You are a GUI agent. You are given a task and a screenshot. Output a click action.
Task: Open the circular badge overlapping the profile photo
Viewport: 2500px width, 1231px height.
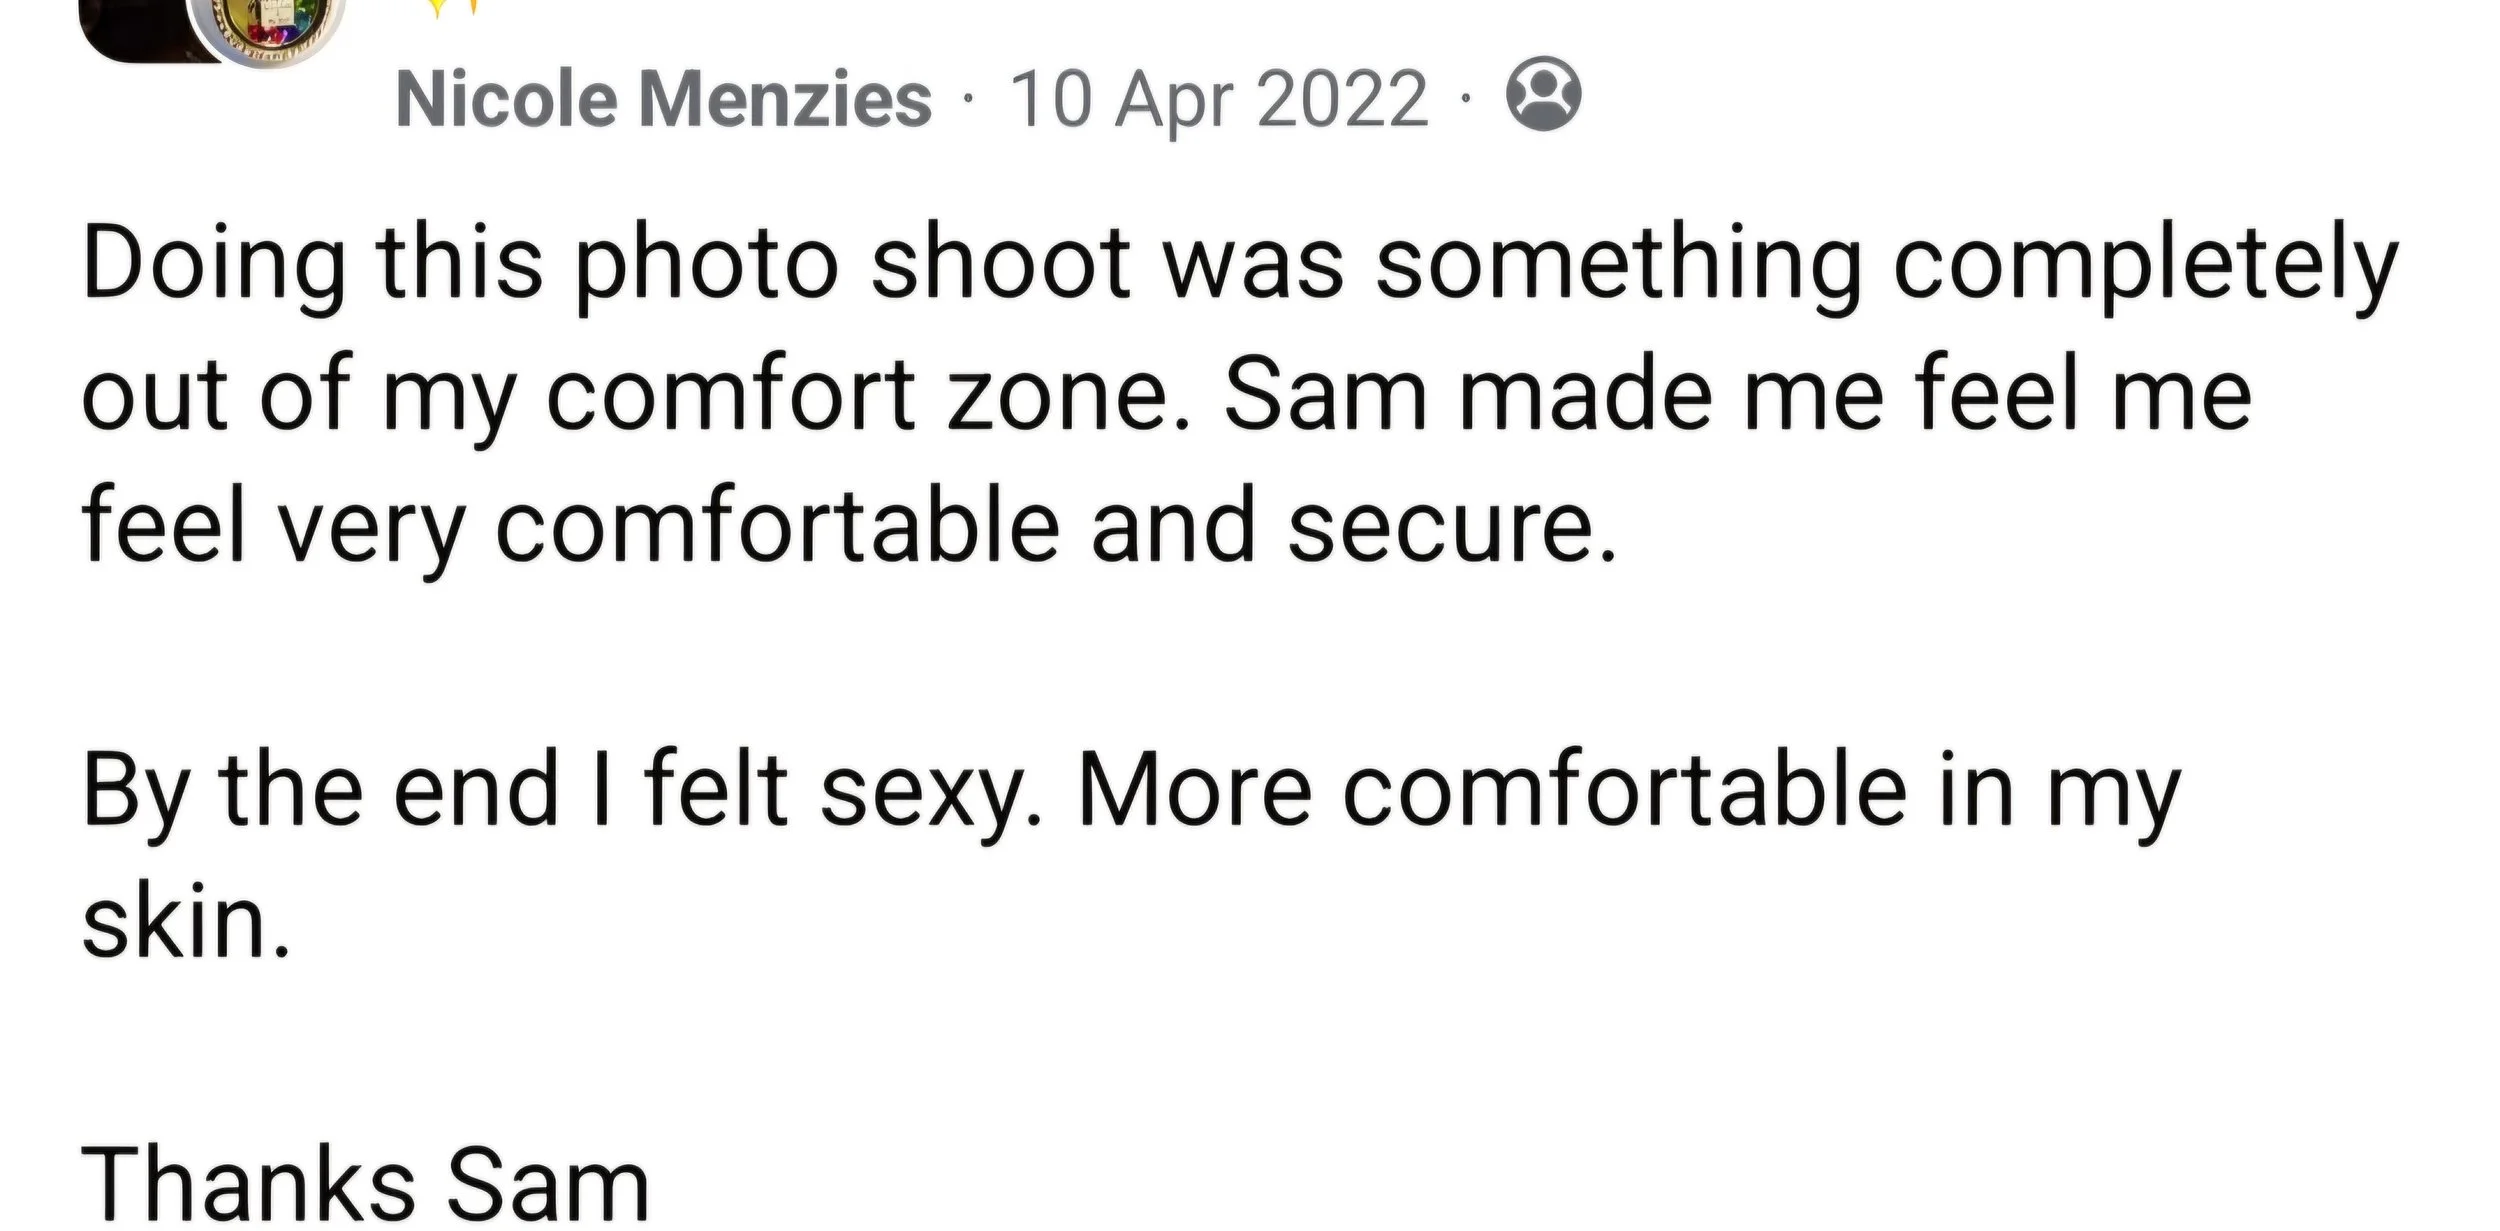click(x=267, y=28)
